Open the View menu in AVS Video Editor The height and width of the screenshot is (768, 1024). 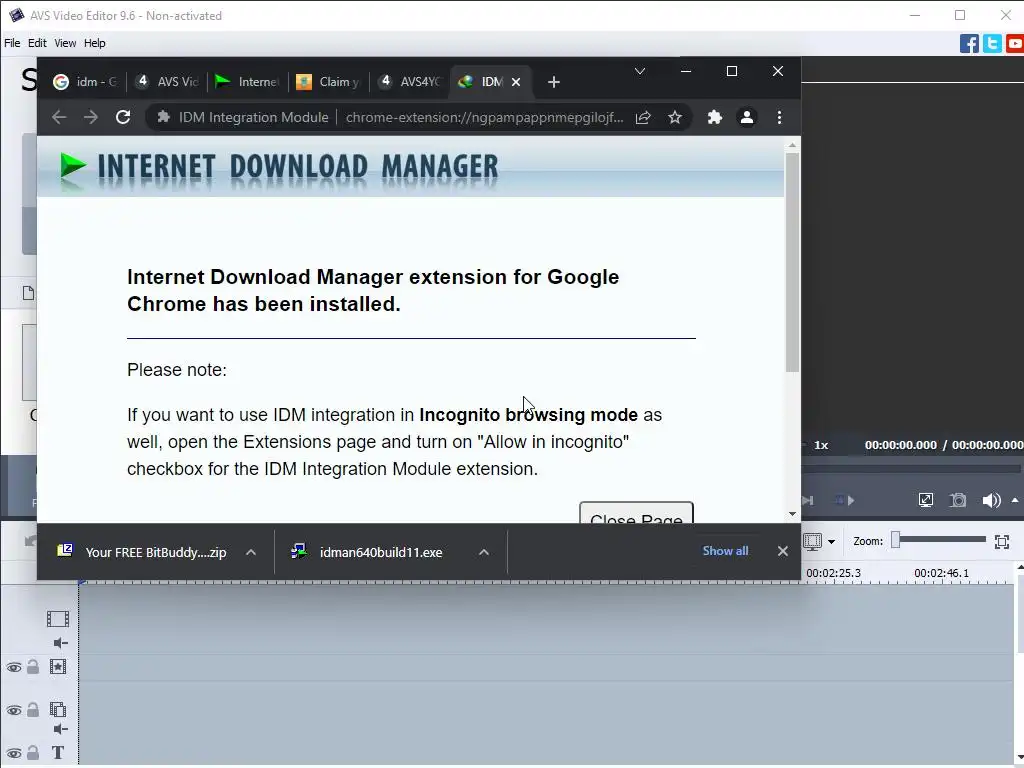coord(65,43)
